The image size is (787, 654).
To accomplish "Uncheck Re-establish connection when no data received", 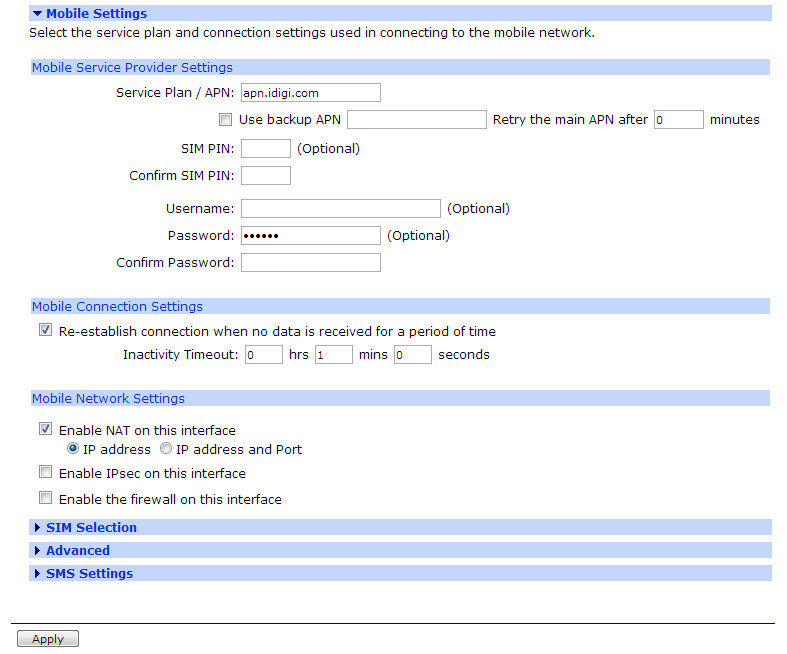I will pyautogui.click(x=45, y=331).
